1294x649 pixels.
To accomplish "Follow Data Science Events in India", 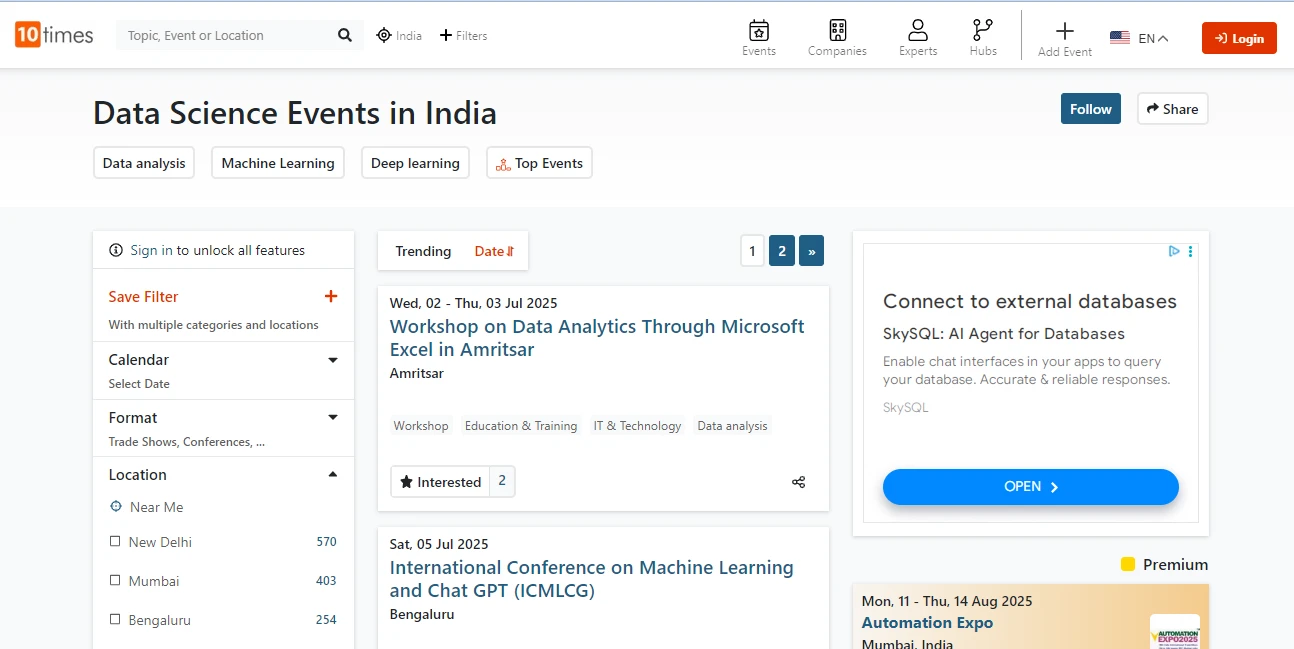I will tap(1091, 109).
